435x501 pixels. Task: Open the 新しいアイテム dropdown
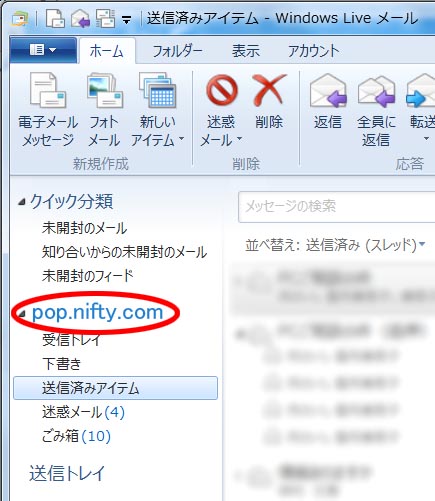tap(157, 110)
